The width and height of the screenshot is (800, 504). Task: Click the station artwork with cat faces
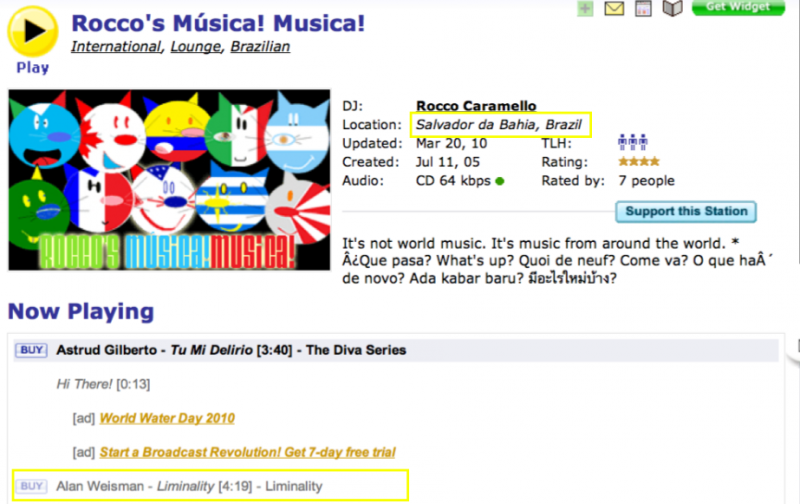(168, 180)
